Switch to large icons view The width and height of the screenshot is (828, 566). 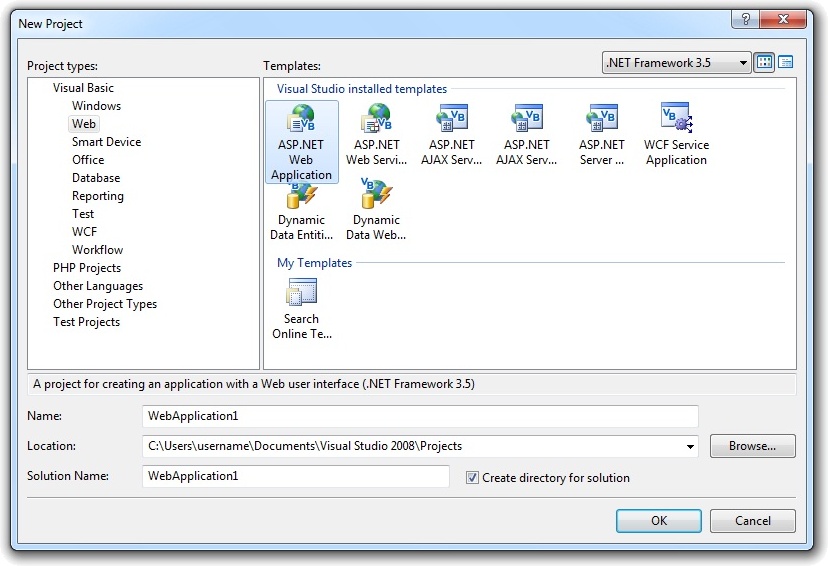pyautogui.click(x=764, y=62)
